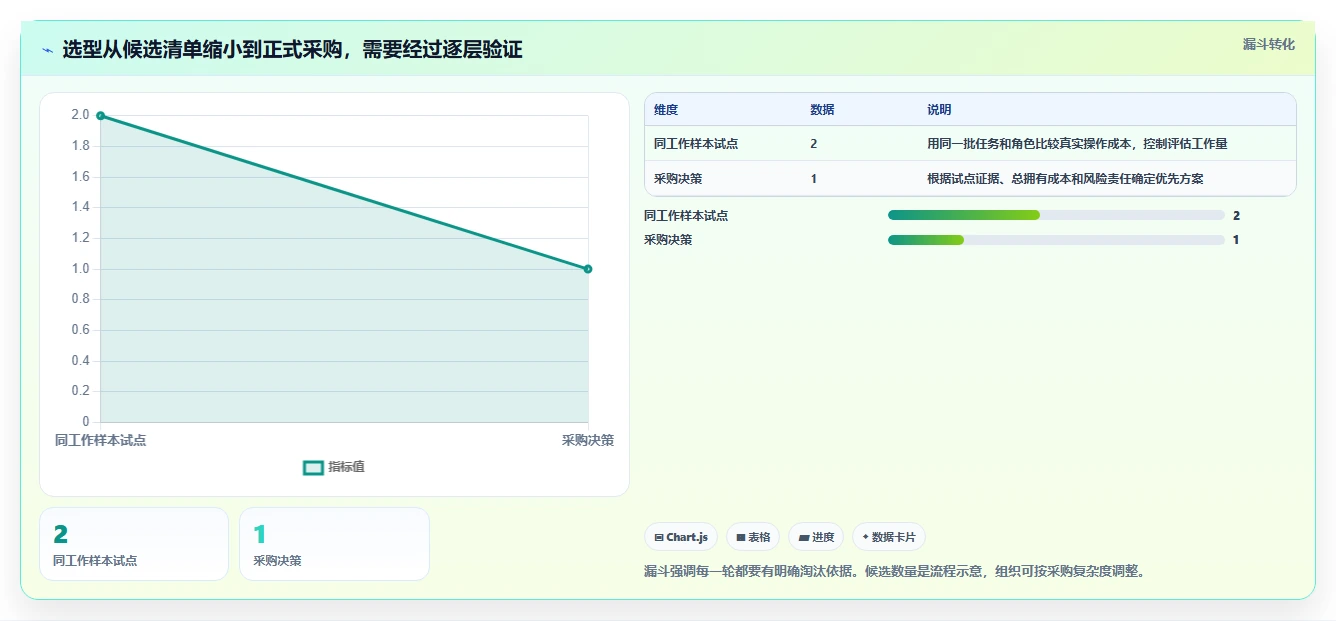Select the chart data point at 2.0
The height and width of the screenshot is (621, 1336).
click(x=100, y=115)
